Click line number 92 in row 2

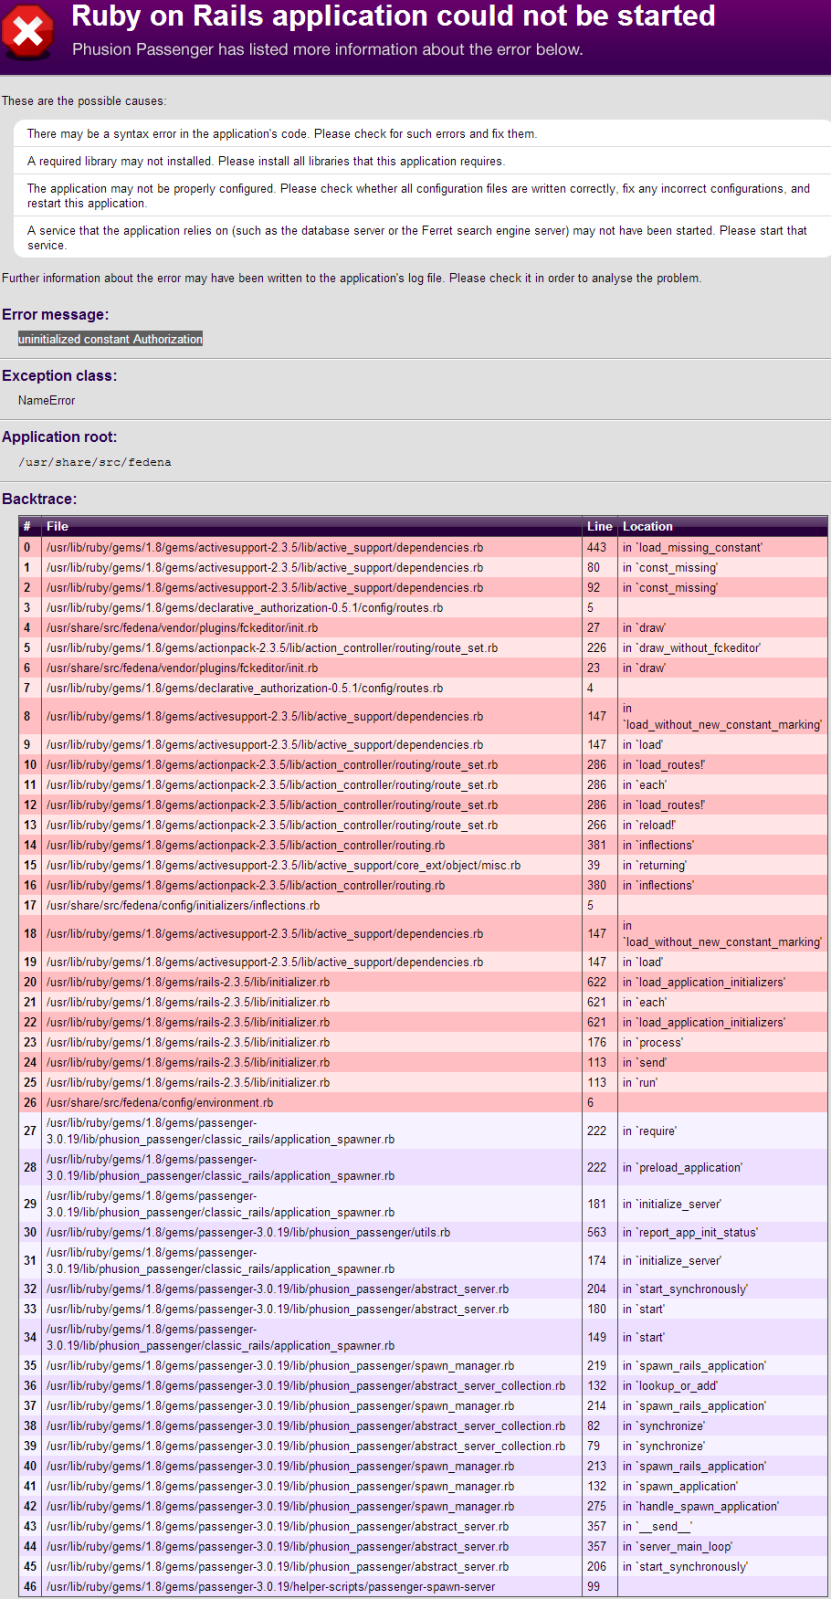click(x=594, y=588)
